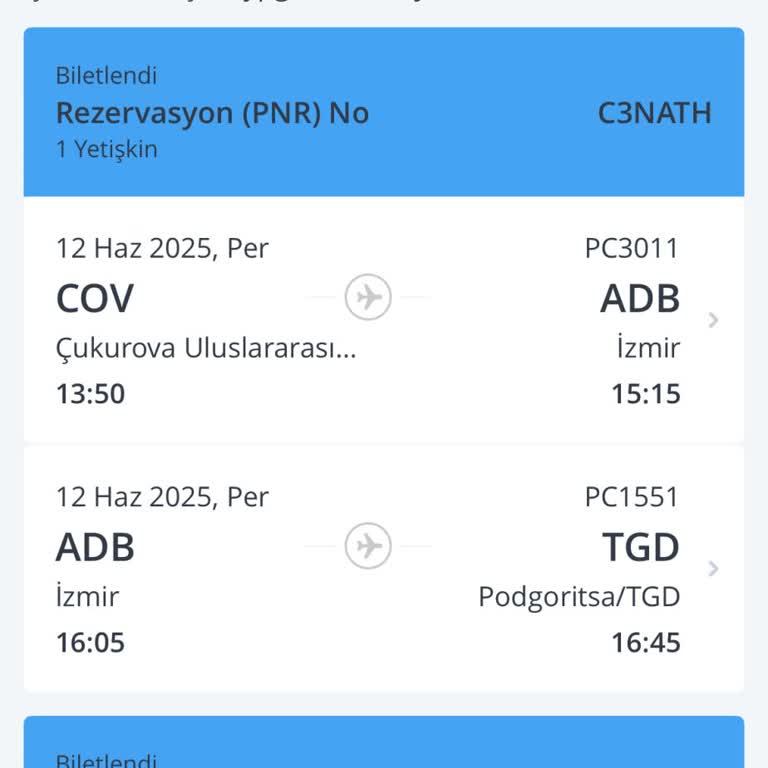Click the Çukurova Uluslararası airport name
This screenshot has width=768, height=768.
(x=205, y=348)
